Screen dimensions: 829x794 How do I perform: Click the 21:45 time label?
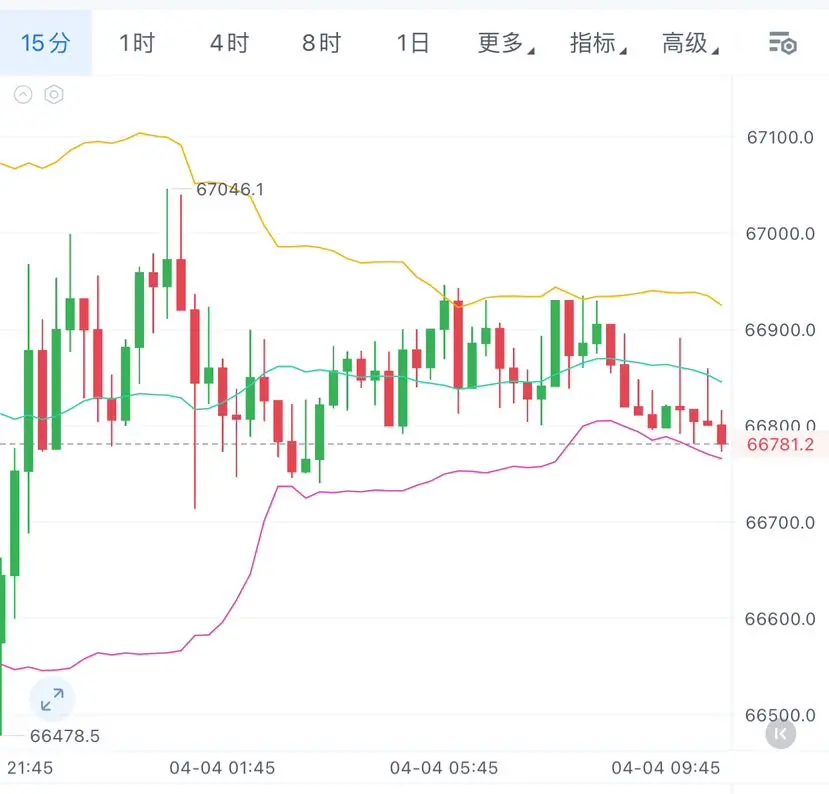tap(30, 768)
